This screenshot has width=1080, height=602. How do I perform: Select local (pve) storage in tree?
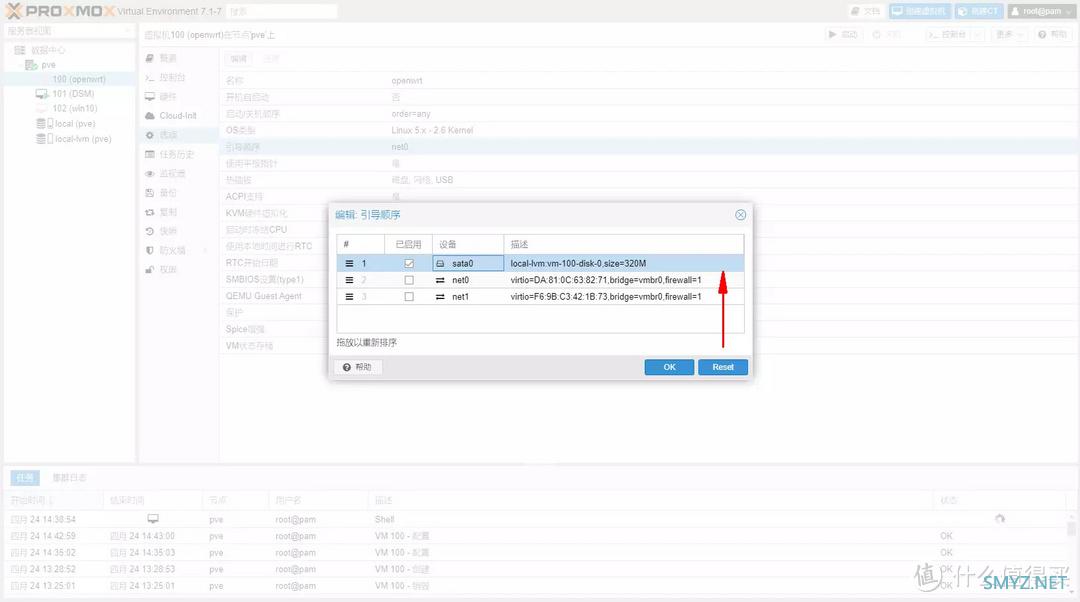click(x=74, y=124)
